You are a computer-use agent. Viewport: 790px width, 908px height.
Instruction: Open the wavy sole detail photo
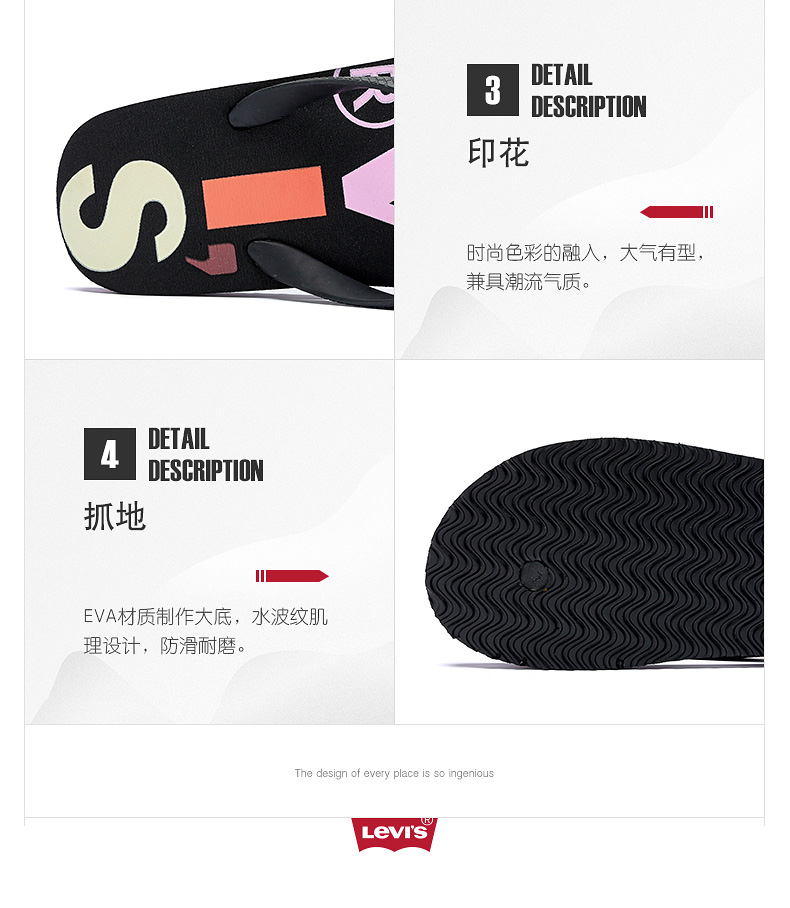click(x=579, y=541)
